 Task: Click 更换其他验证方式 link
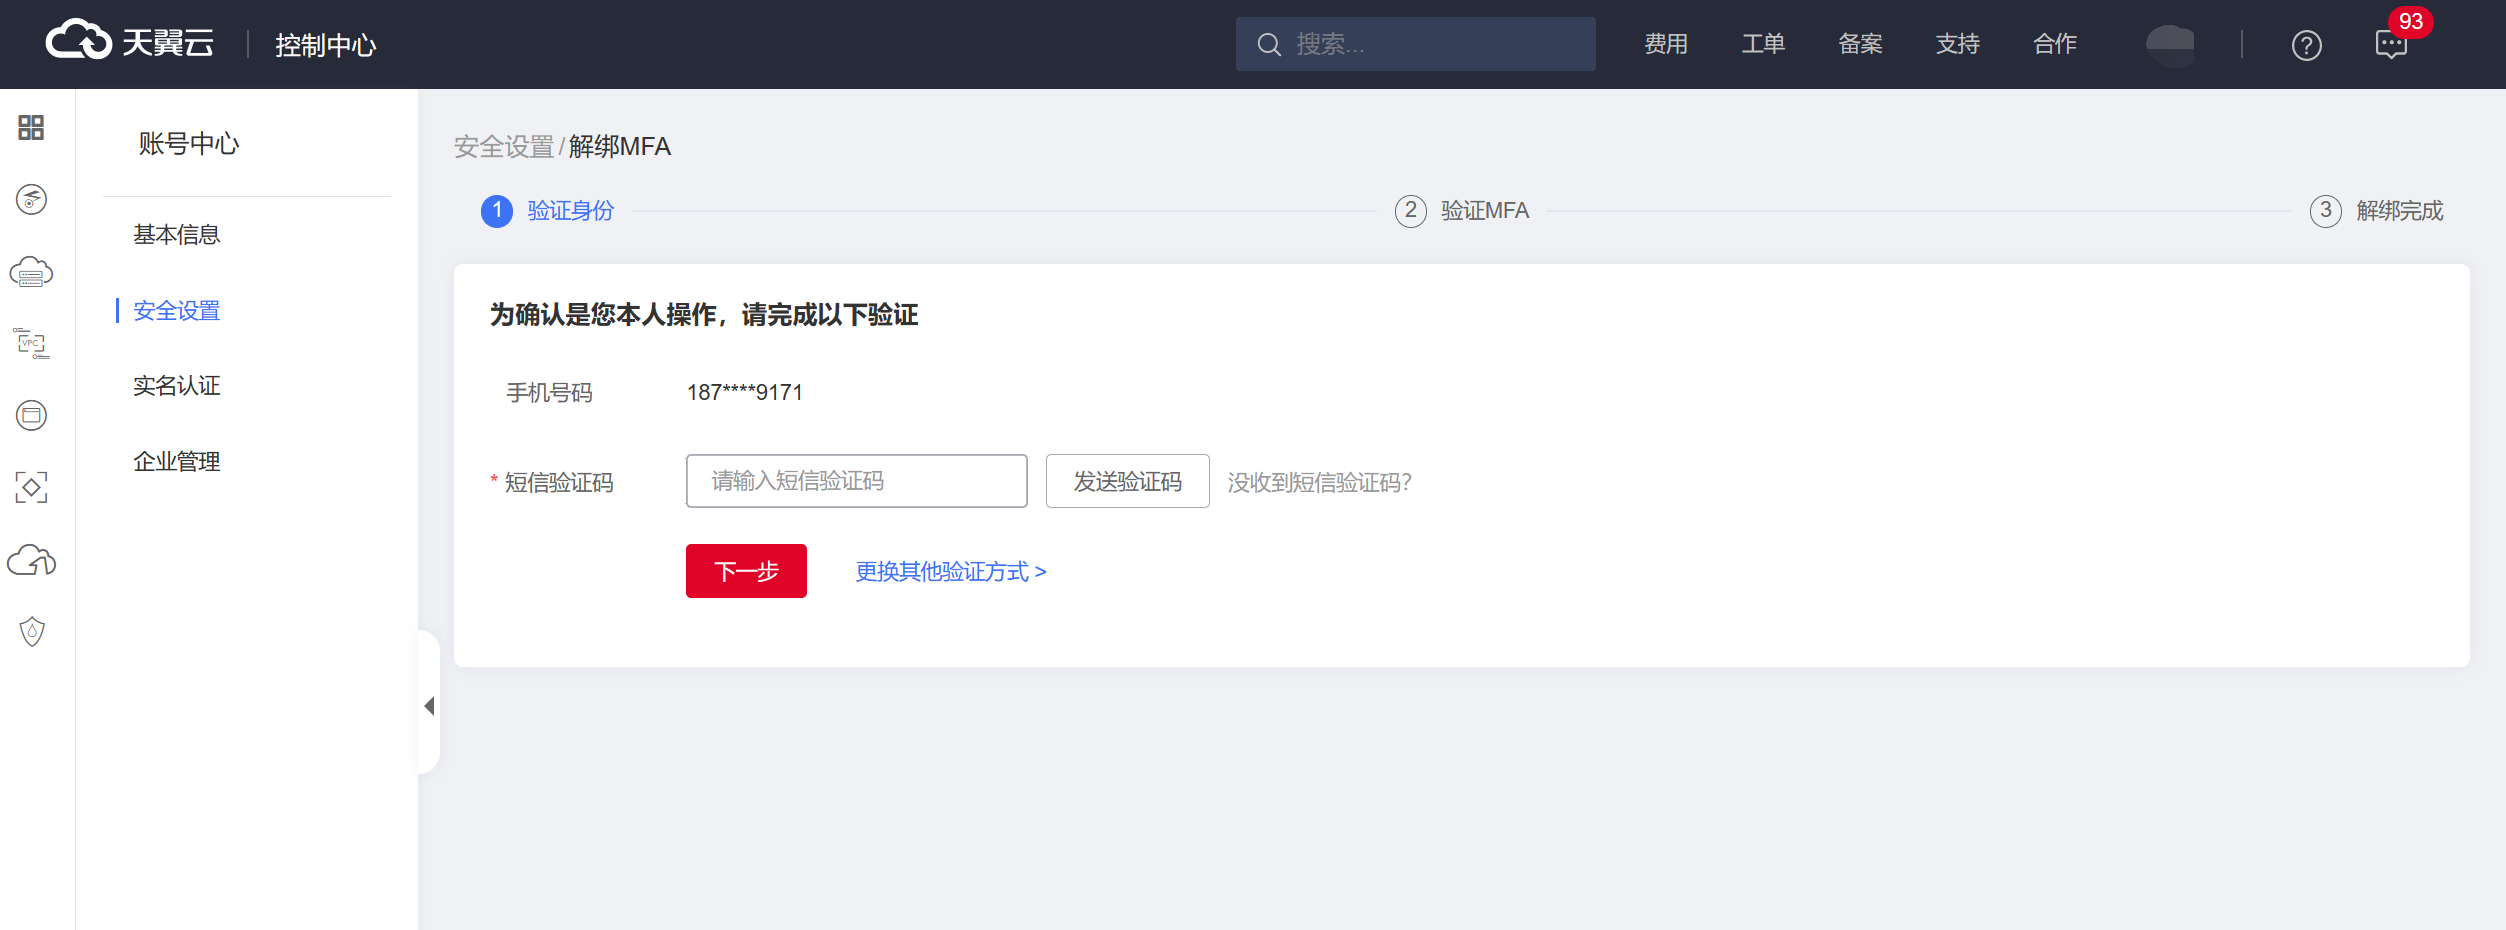[950, 572]
